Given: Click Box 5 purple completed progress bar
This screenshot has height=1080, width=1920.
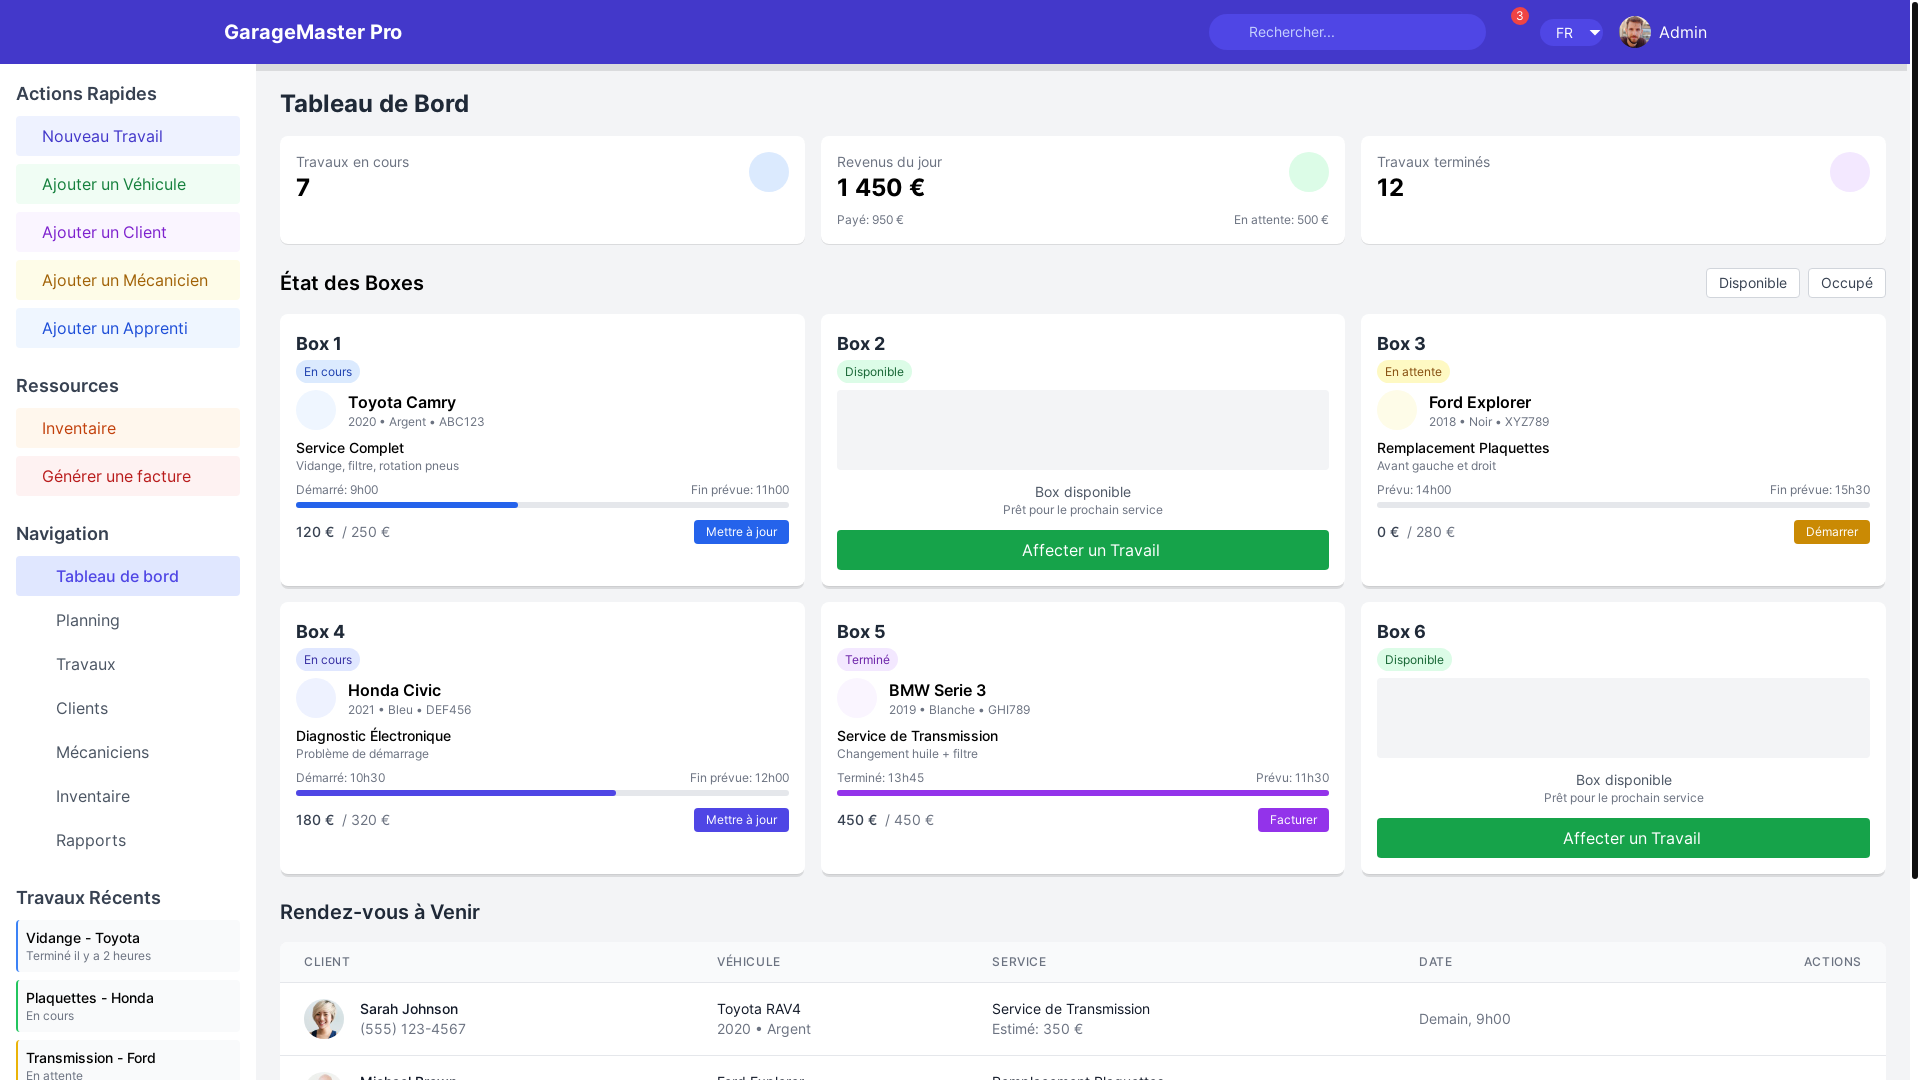Looking at the screenshot, I should [x=1082, y=793].
